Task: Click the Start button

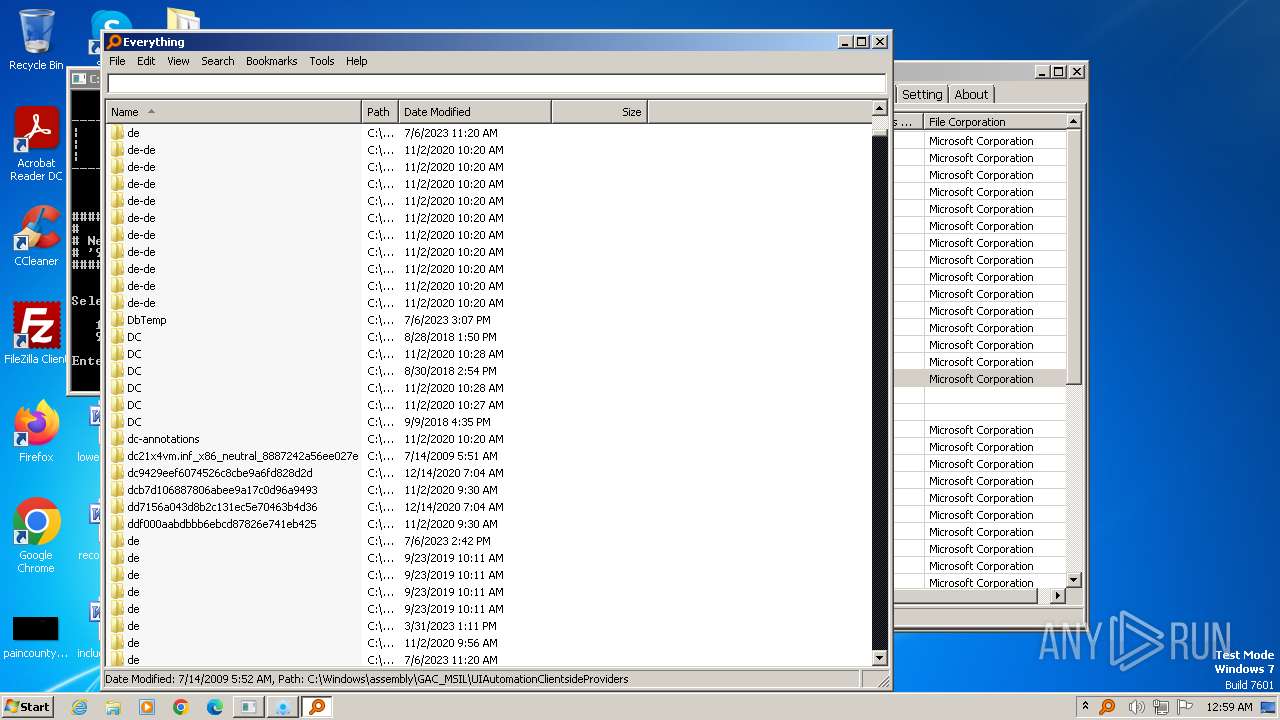Action: [28, 707]
